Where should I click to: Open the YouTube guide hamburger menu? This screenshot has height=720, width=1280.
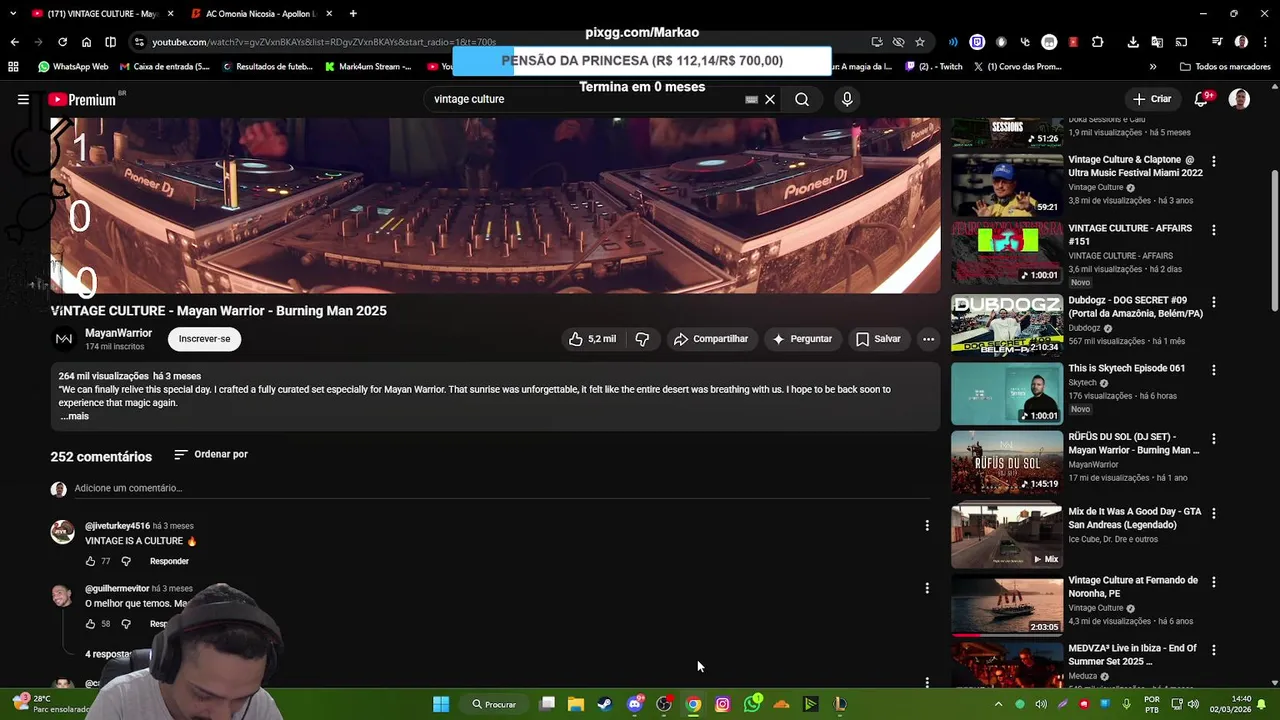tap(23, 99)
